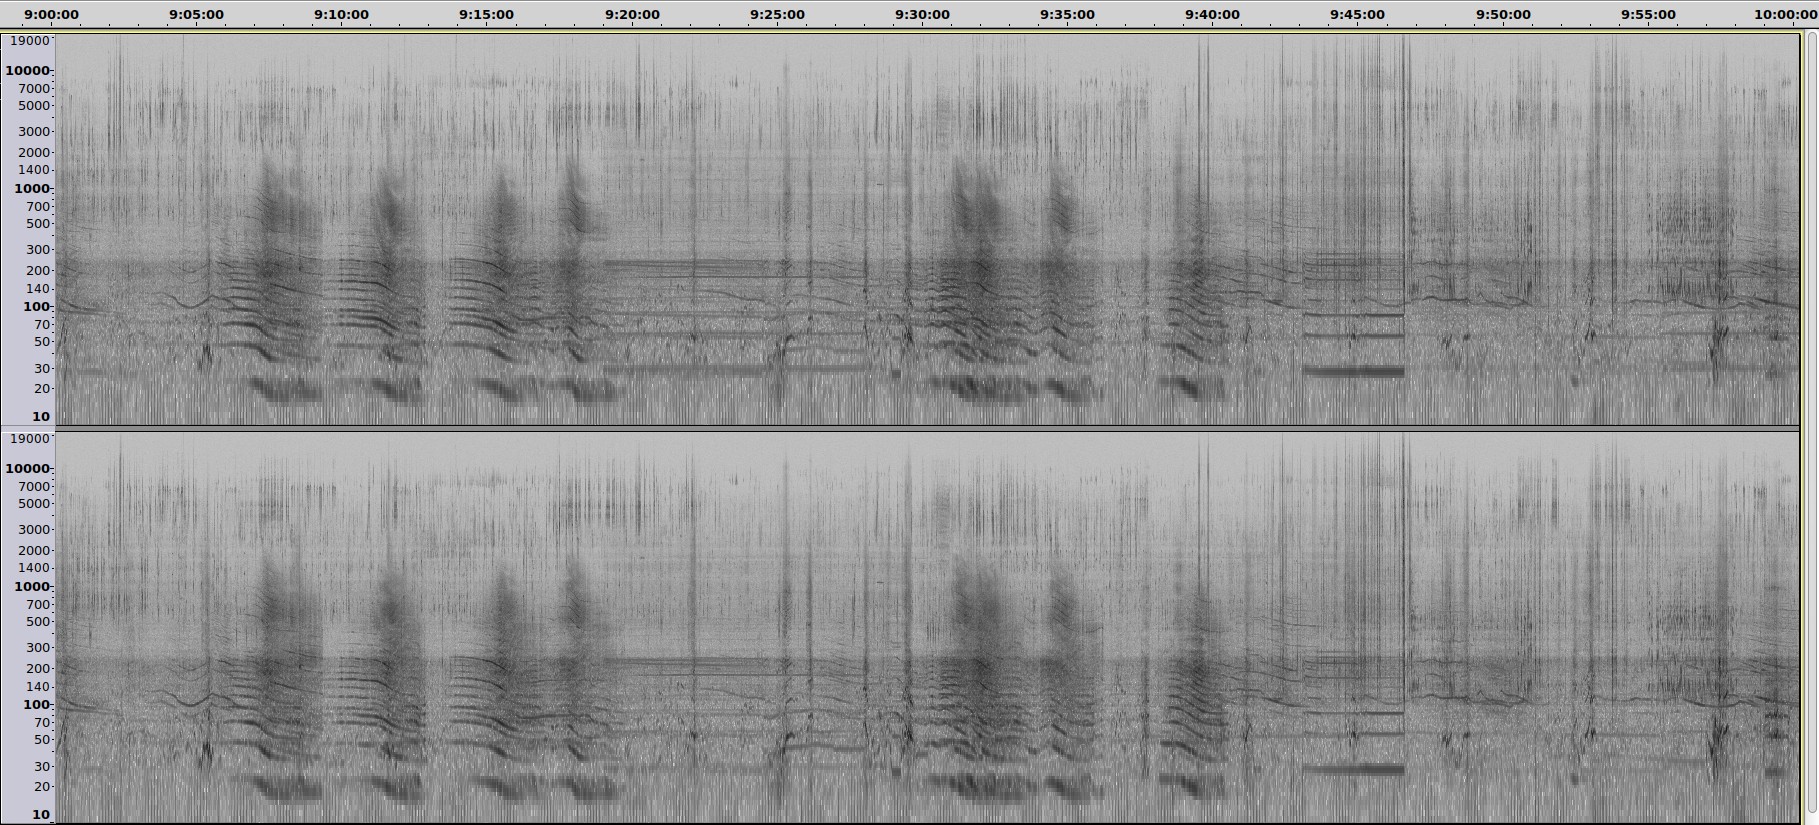Click the vertical scrollbar on the right edge
The height and width of the screenshot is (825, 1819).
1810,420
